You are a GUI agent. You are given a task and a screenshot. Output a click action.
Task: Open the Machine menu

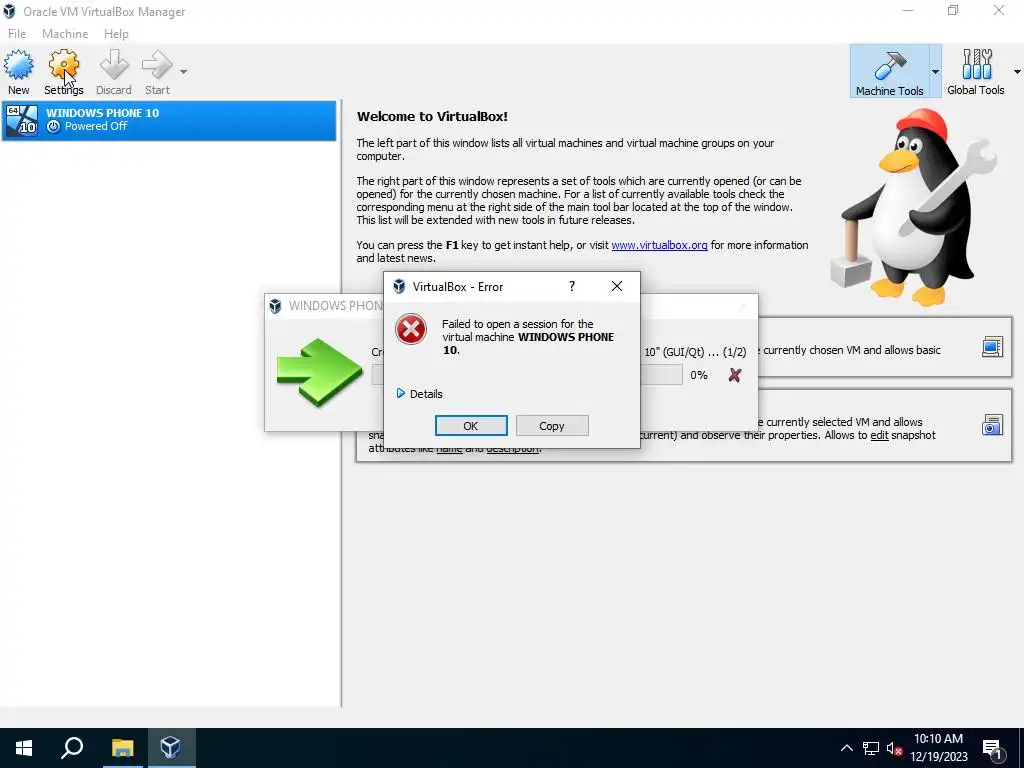tap(65, 33)
